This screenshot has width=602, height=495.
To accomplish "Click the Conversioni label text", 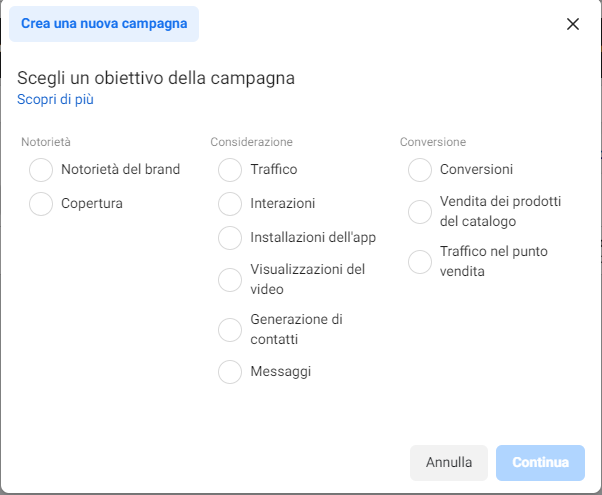I will (x=476, y=169).
